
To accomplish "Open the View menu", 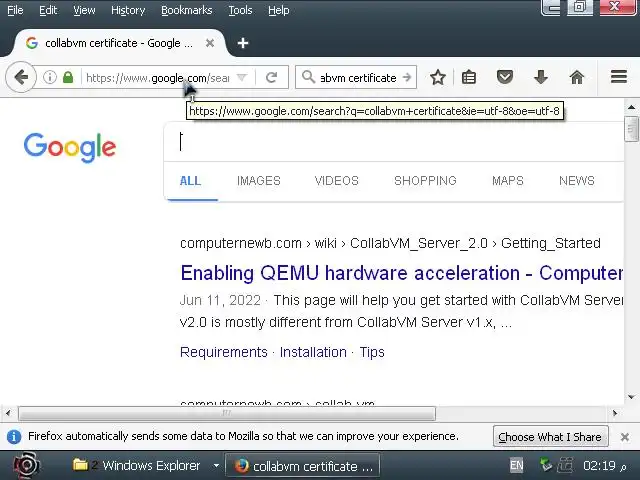I will (x=84, y=10).
